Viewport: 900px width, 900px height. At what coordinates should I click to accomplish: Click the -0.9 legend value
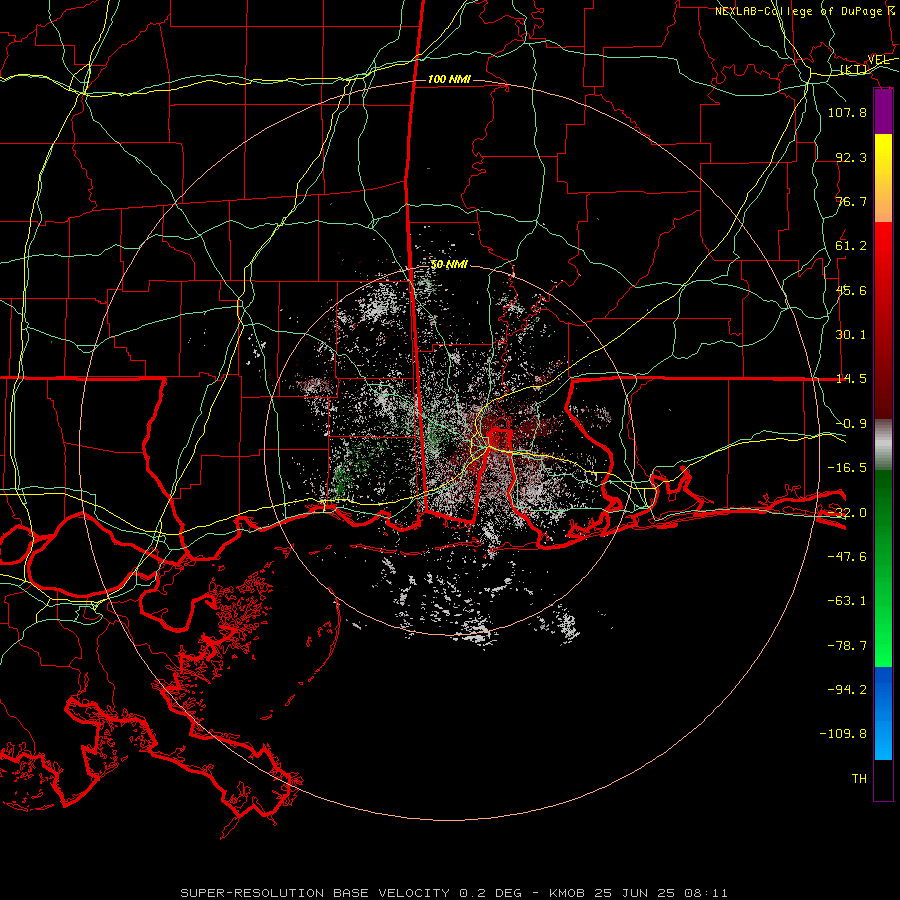coord(851,424)
